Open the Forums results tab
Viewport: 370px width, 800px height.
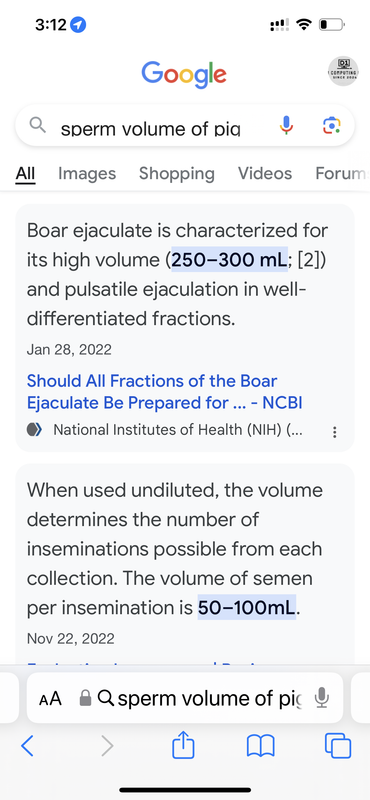coord(342,173)
